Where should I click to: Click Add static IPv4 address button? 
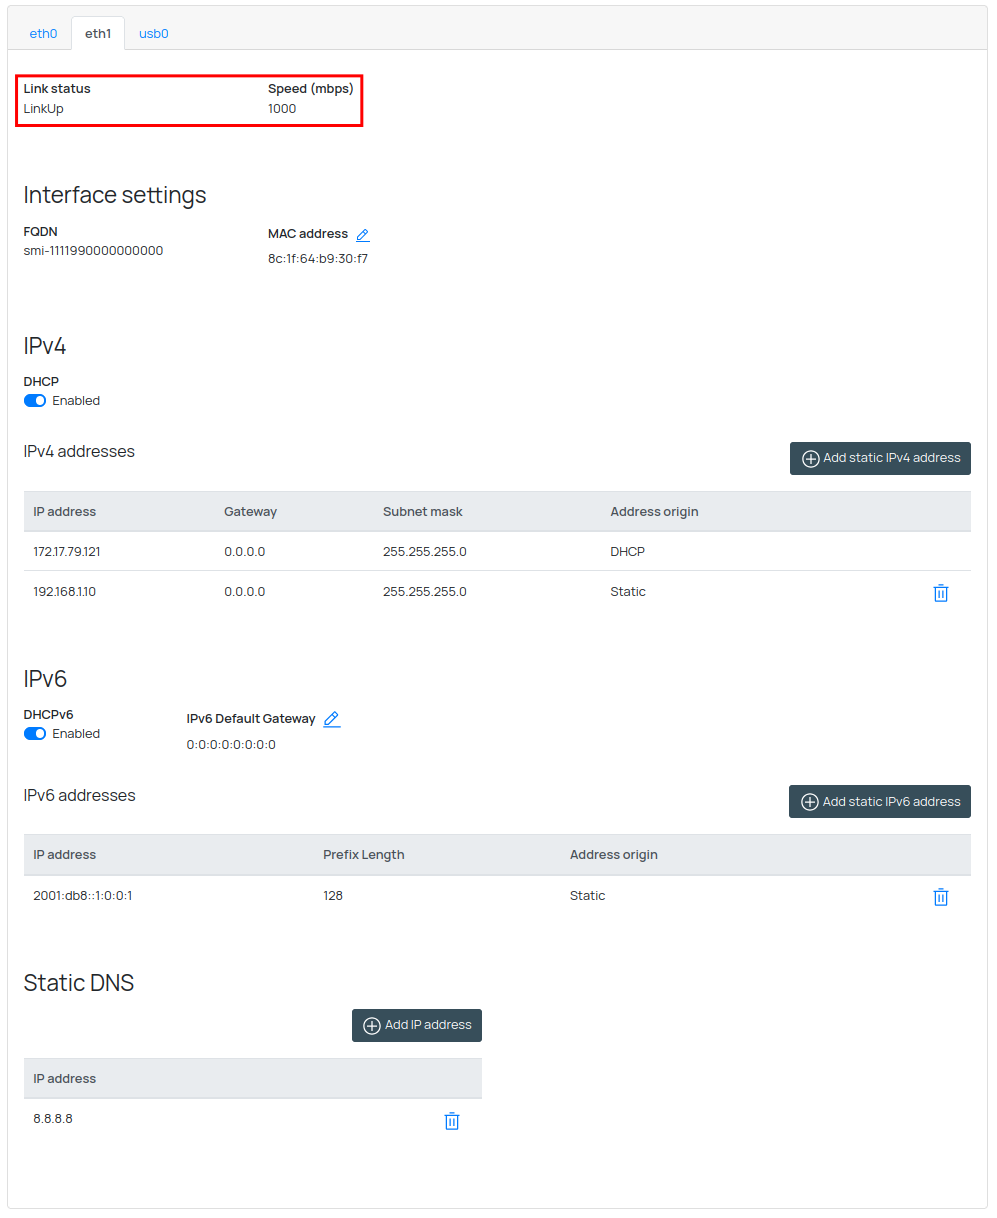pos(880,458)
